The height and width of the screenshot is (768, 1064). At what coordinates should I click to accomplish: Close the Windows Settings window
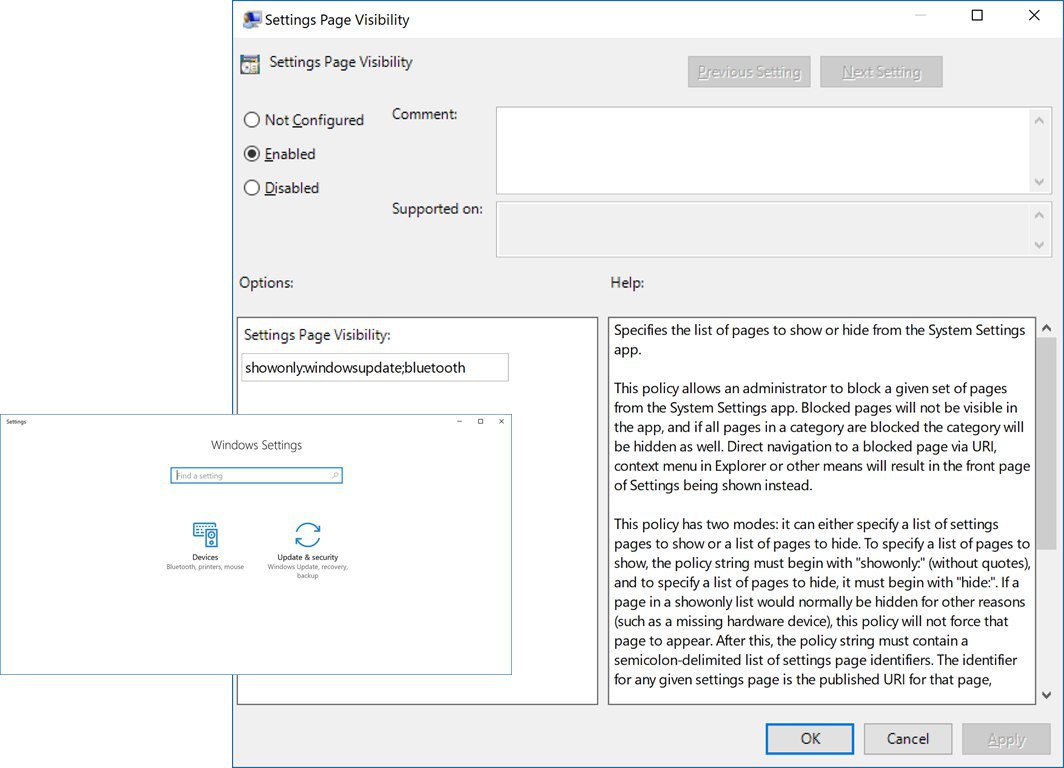[x=501, y=421]
